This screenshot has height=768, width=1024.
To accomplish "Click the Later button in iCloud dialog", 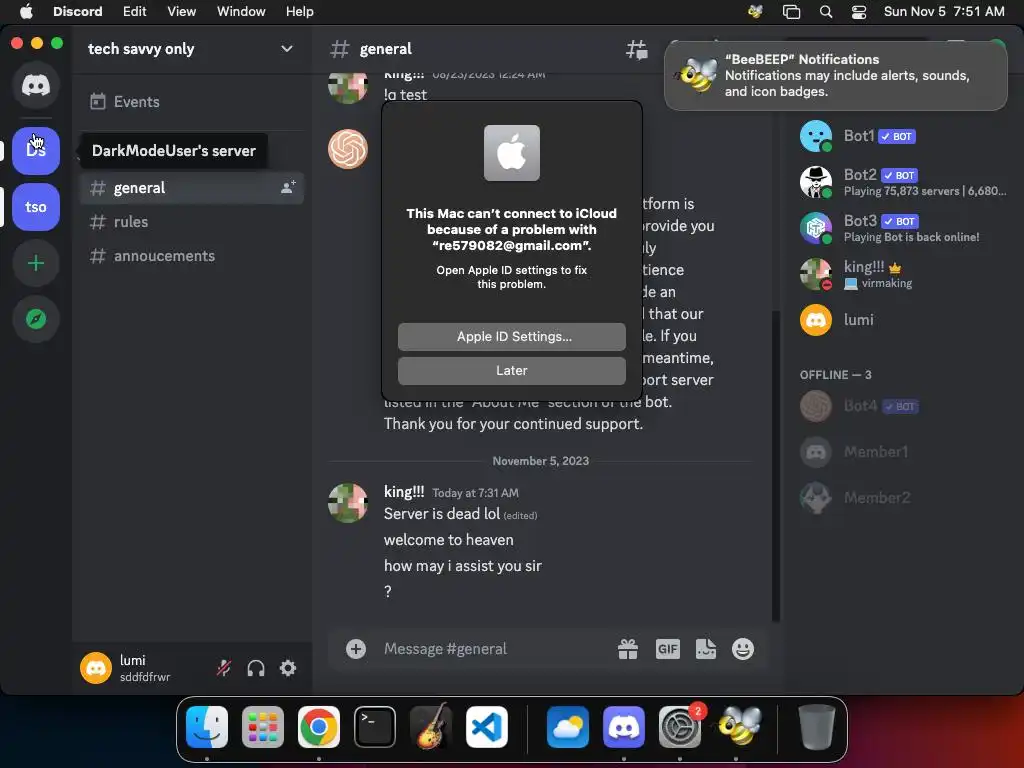I will [x=512, y=371].
